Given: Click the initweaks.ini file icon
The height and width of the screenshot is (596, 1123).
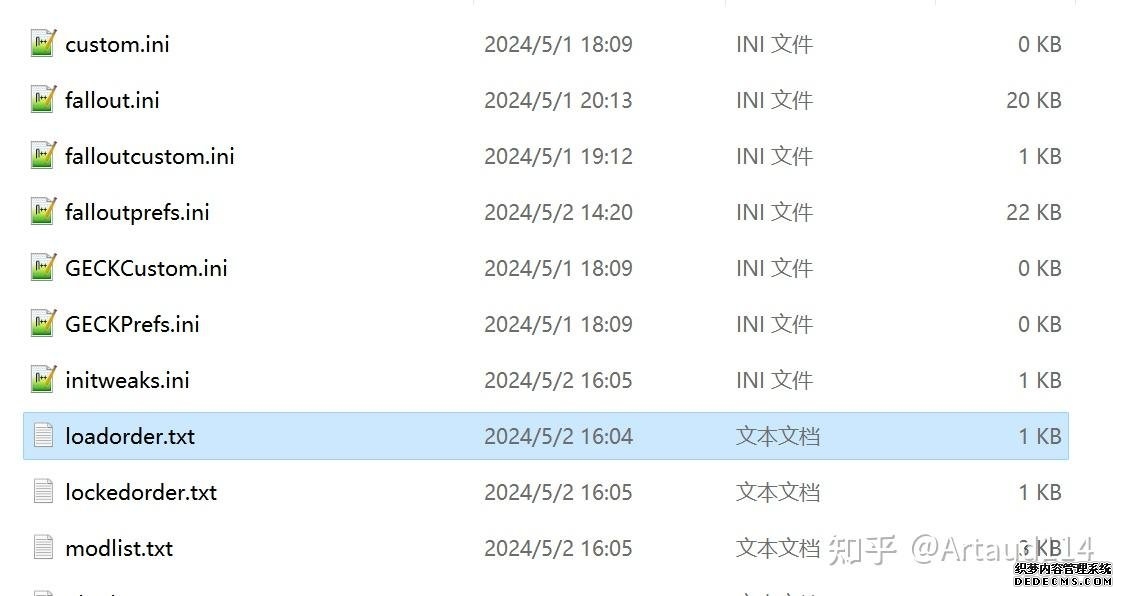Looking at the screenshot, I should pyautogui.click(x=43, y=379).
